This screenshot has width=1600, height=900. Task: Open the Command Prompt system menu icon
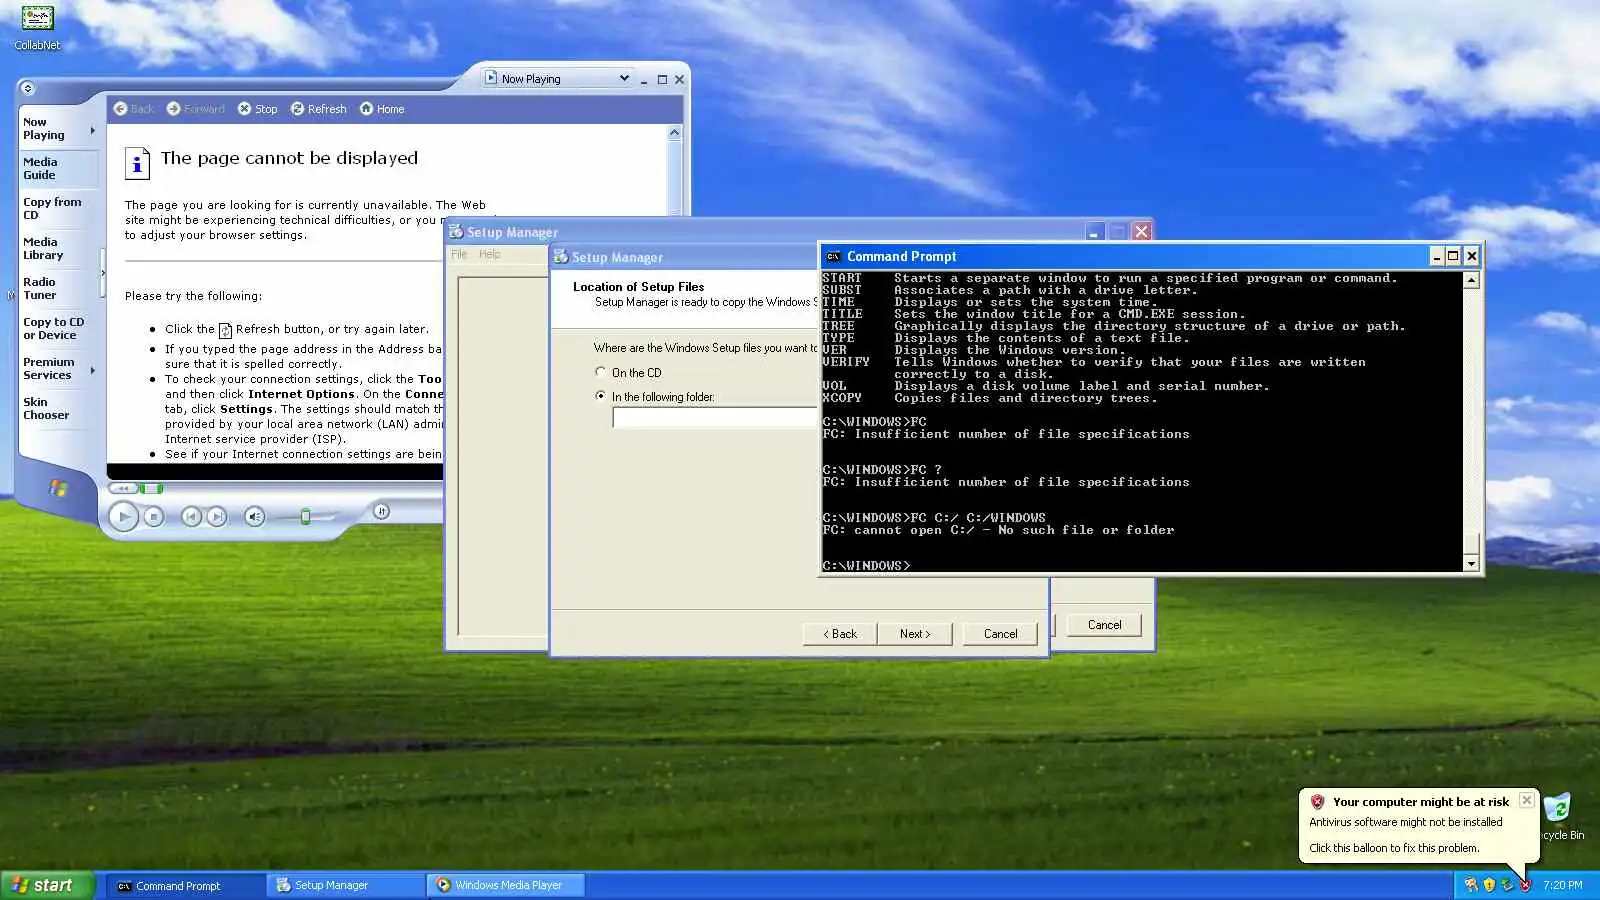pyautogui.click(x=832, y=256)
